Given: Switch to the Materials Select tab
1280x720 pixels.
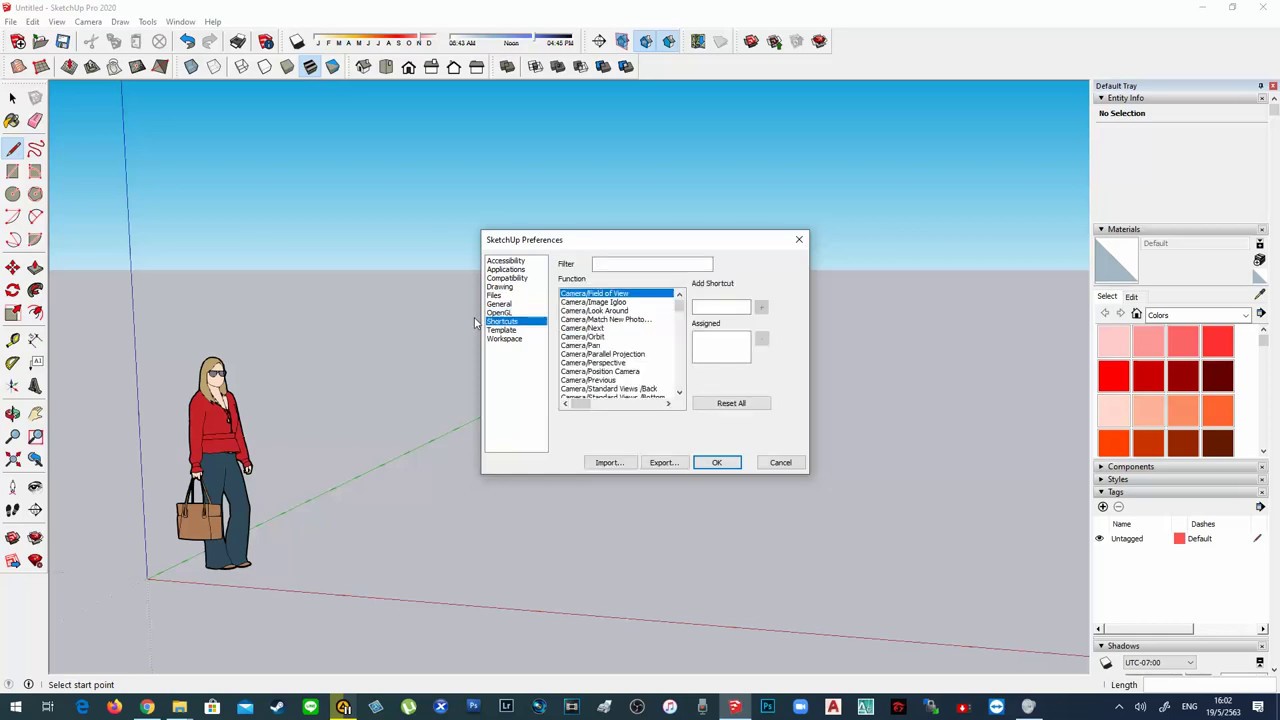Looking at the screenshot, I should [1107, 297].
